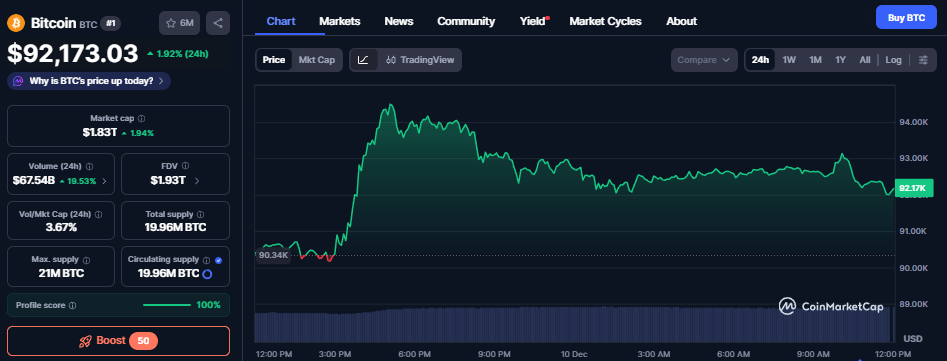Show Total supply info icon
This screenshot has width=947, height=361.
(201, 214)
